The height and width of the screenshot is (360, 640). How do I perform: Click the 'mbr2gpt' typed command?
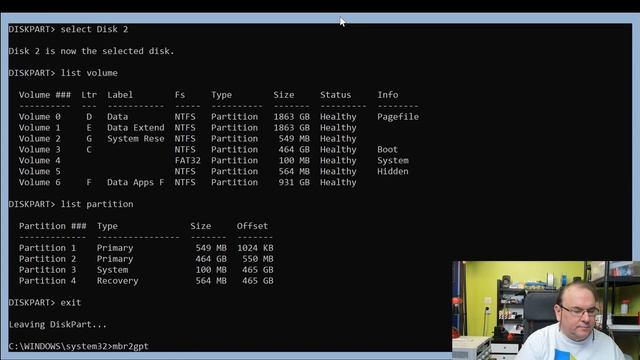pos(130,346)
